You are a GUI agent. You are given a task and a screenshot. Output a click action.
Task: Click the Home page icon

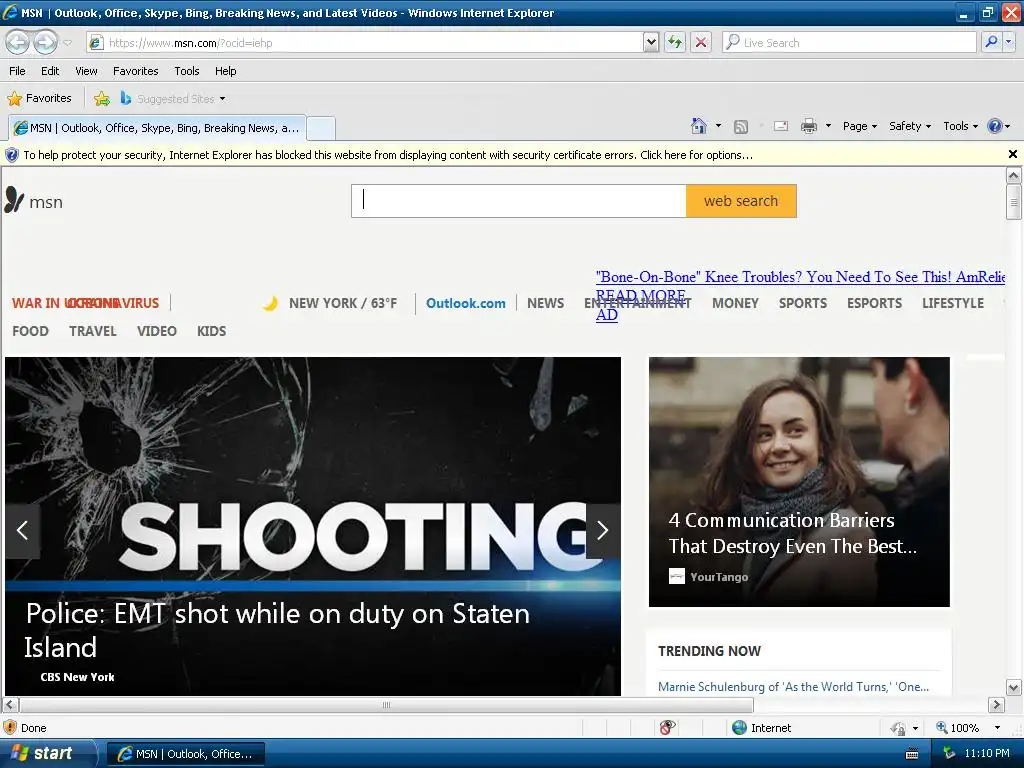pyautogui.click(x=699, y=126)
